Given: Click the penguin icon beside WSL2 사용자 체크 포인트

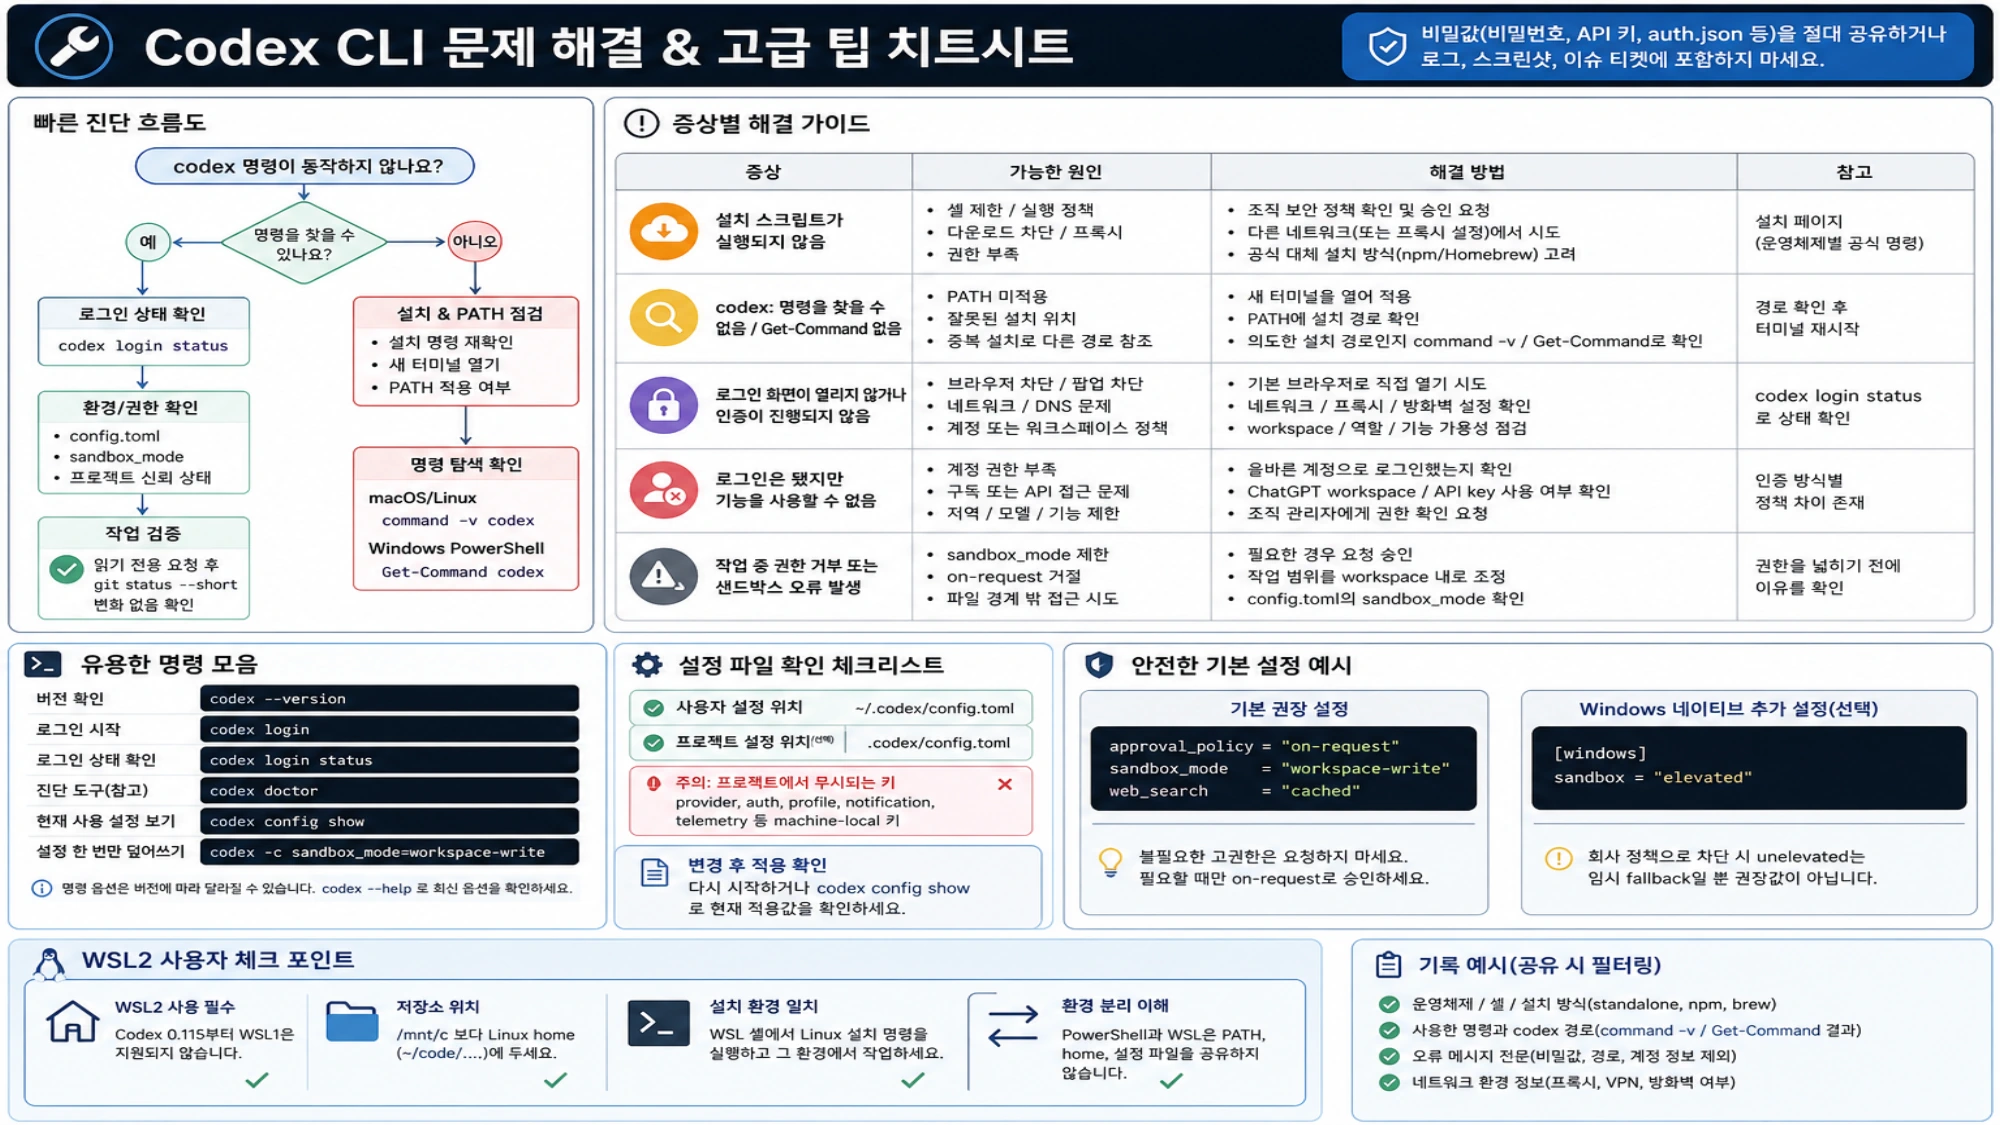Looking at the screenshot, I should coord(49,962).
